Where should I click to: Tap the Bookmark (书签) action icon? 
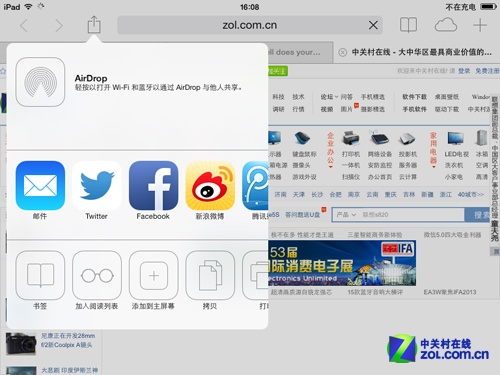(40, 276)
